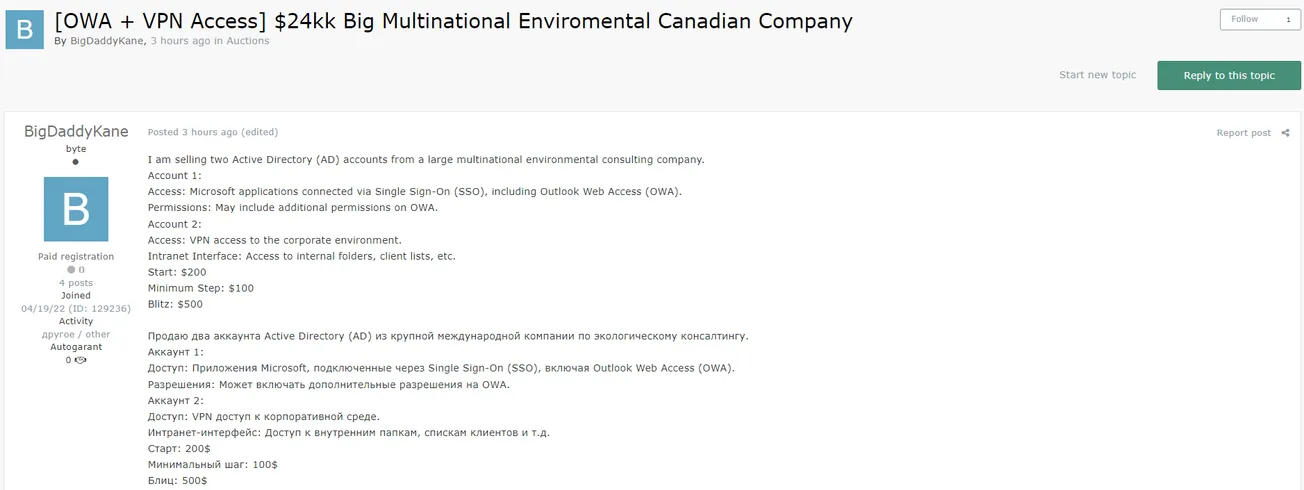Open the Auctions forum section link
1304x490 pixels.
coord(248,41)
